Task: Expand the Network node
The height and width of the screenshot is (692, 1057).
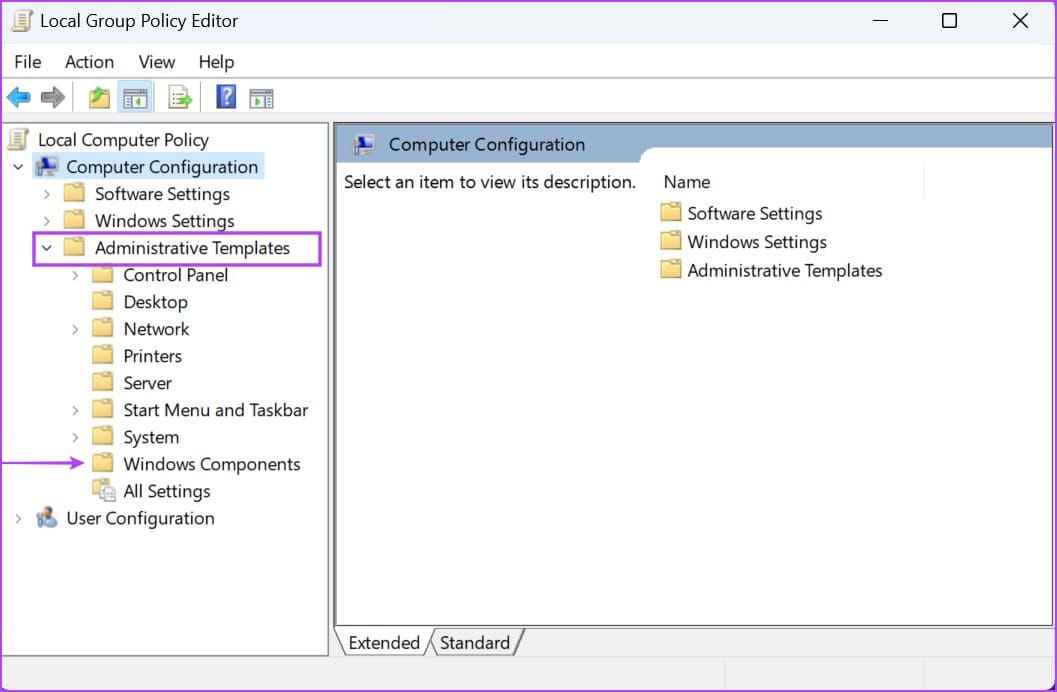Action: (x=75, y=329)
